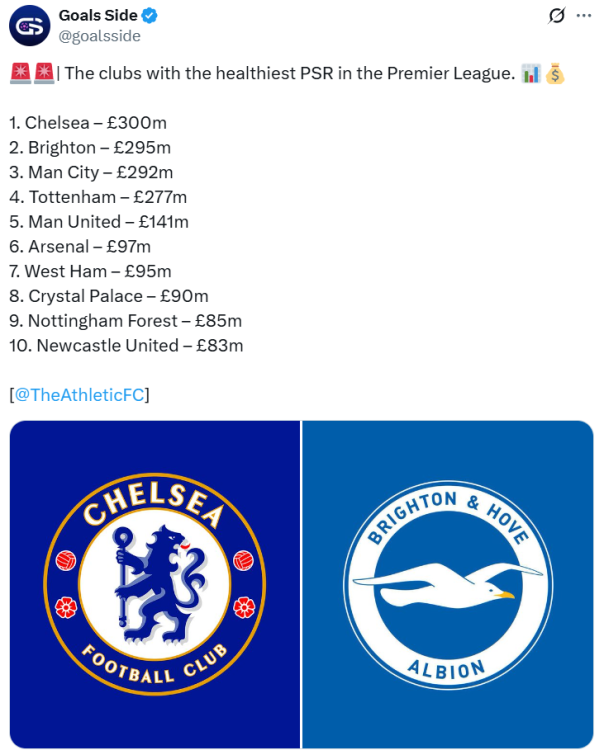Open the Brighton & Hove Albion image

click(448, 584)
